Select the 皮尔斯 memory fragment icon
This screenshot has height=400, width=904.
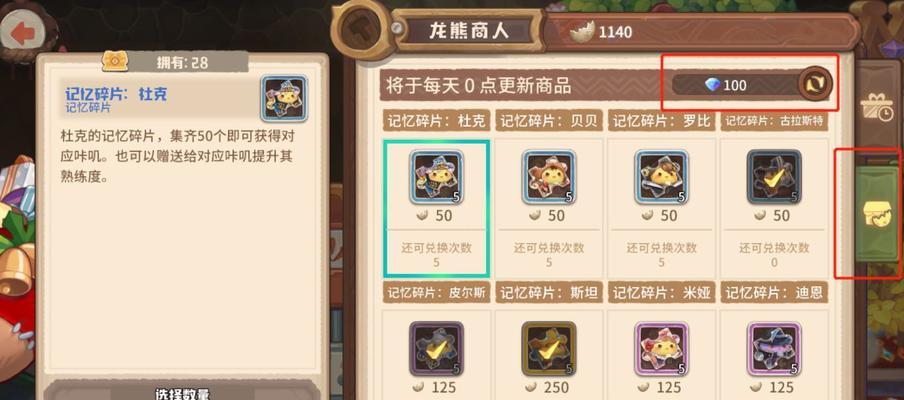(x=436, y=349)
